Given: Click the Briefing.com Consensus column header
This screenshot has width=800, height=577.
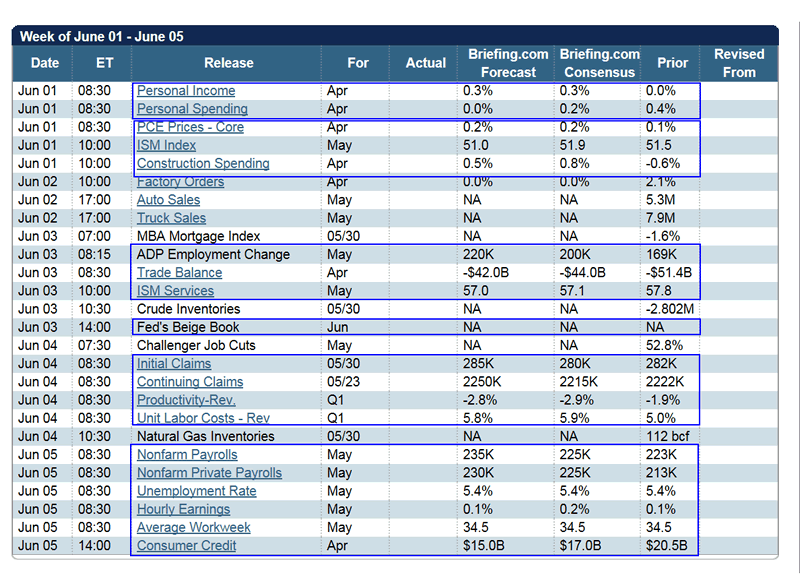Looking at the screenshot, I should 599,63.
